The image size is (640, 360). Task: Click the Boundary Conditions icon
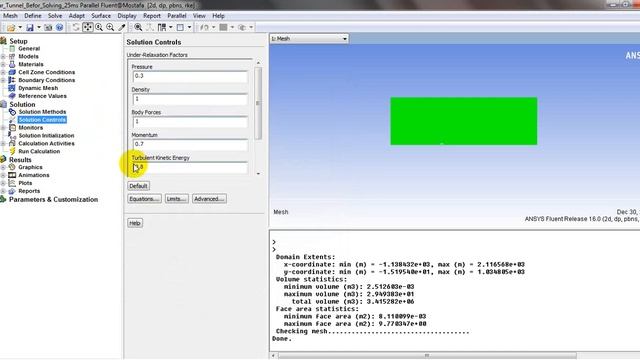12,80
